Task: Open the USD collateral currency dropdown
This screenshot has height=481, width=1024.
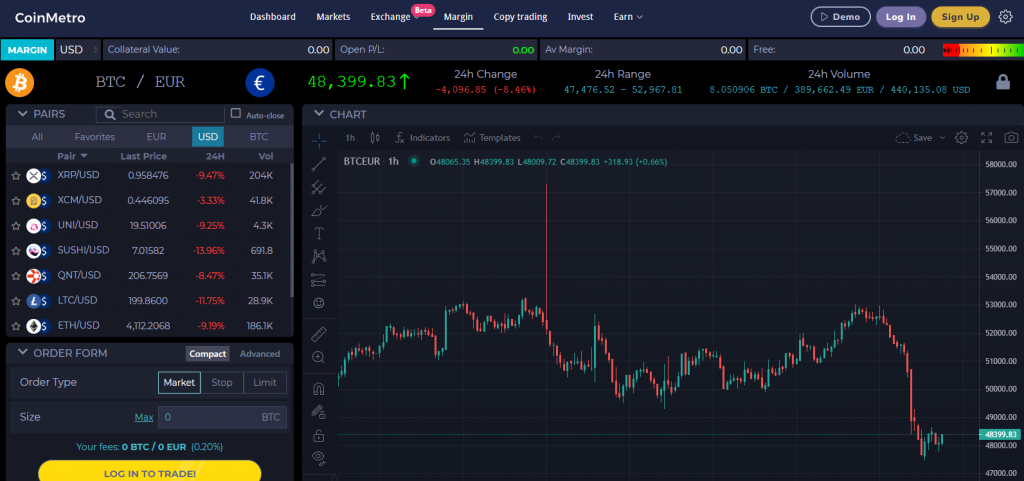Action: (x=78, y=50)
